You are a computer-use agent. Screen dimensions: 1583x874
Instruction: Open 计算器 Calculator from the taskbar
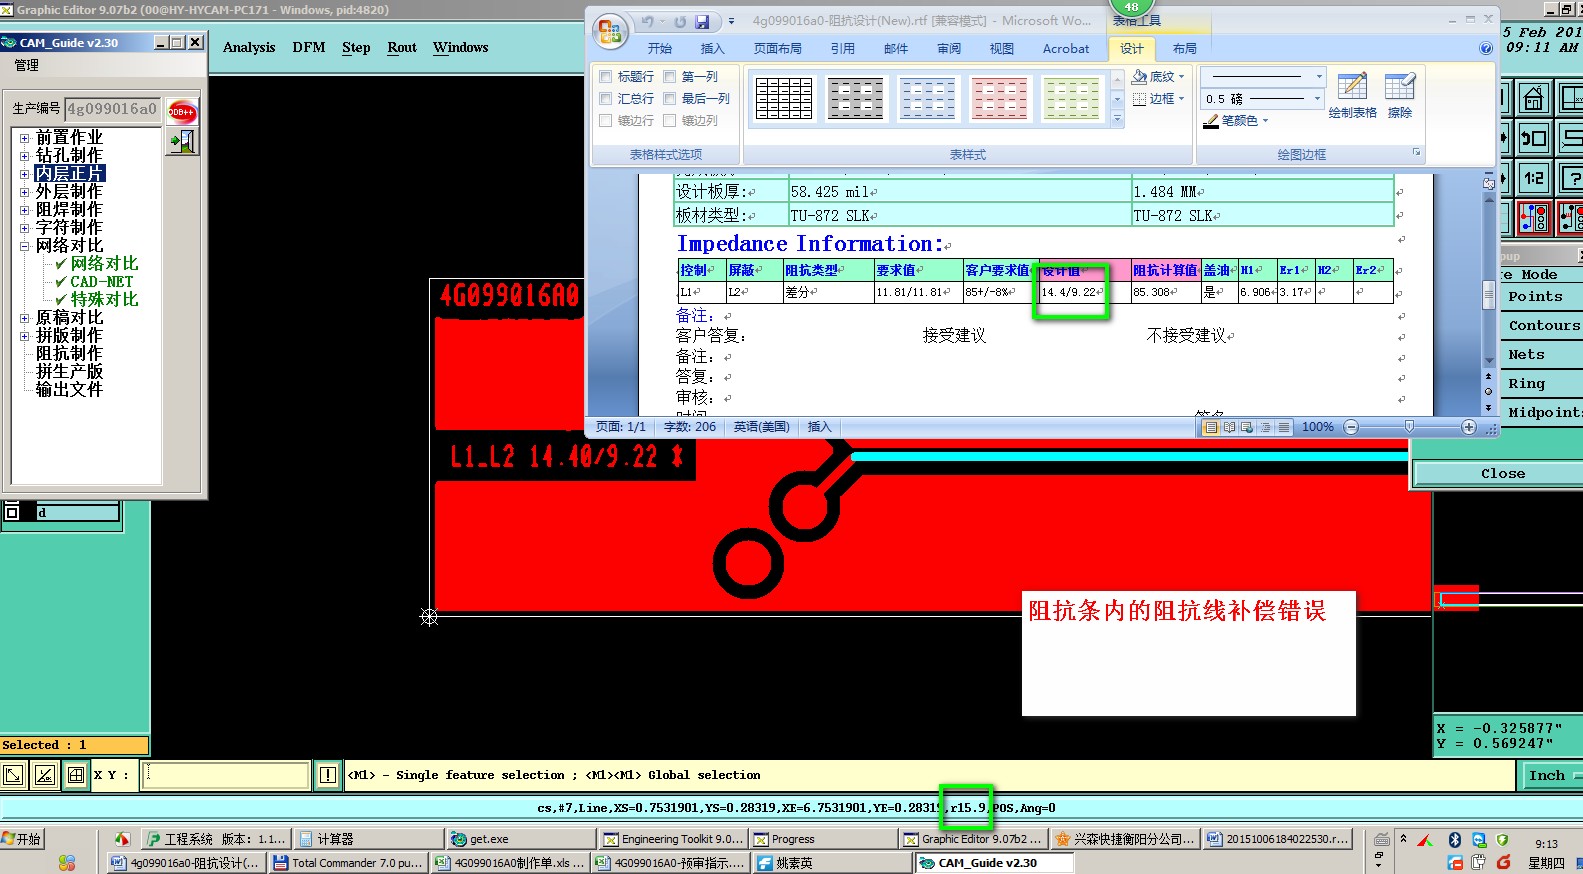370,839
